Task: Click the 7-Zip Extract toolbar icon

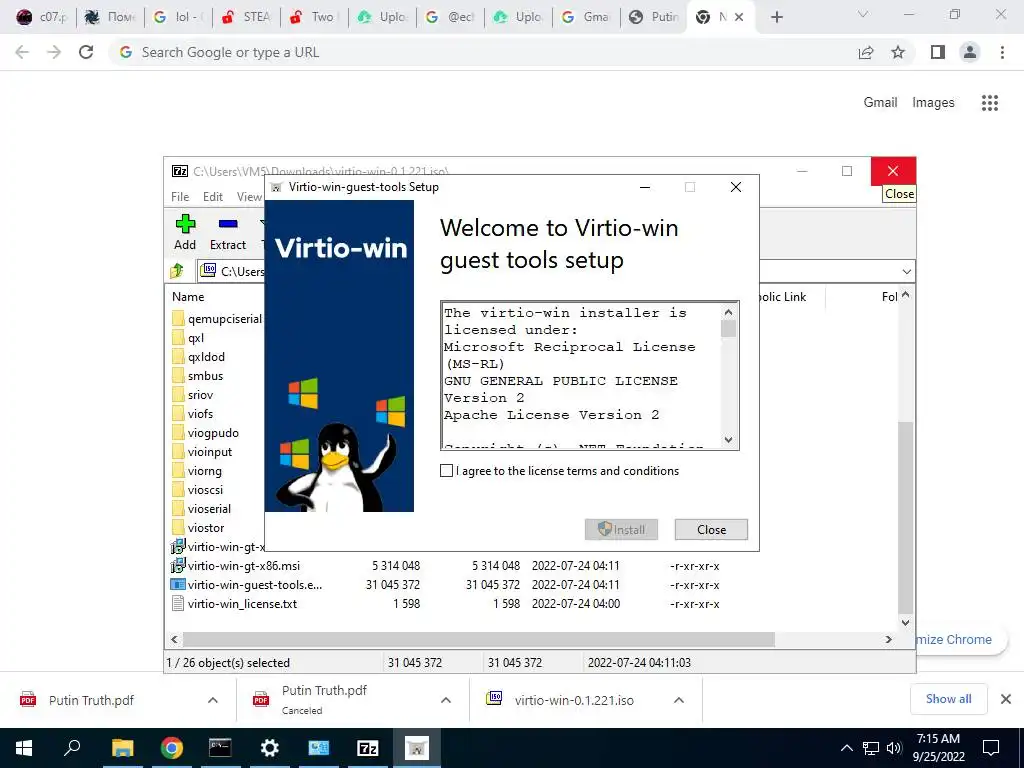Action: coord(228,232)
